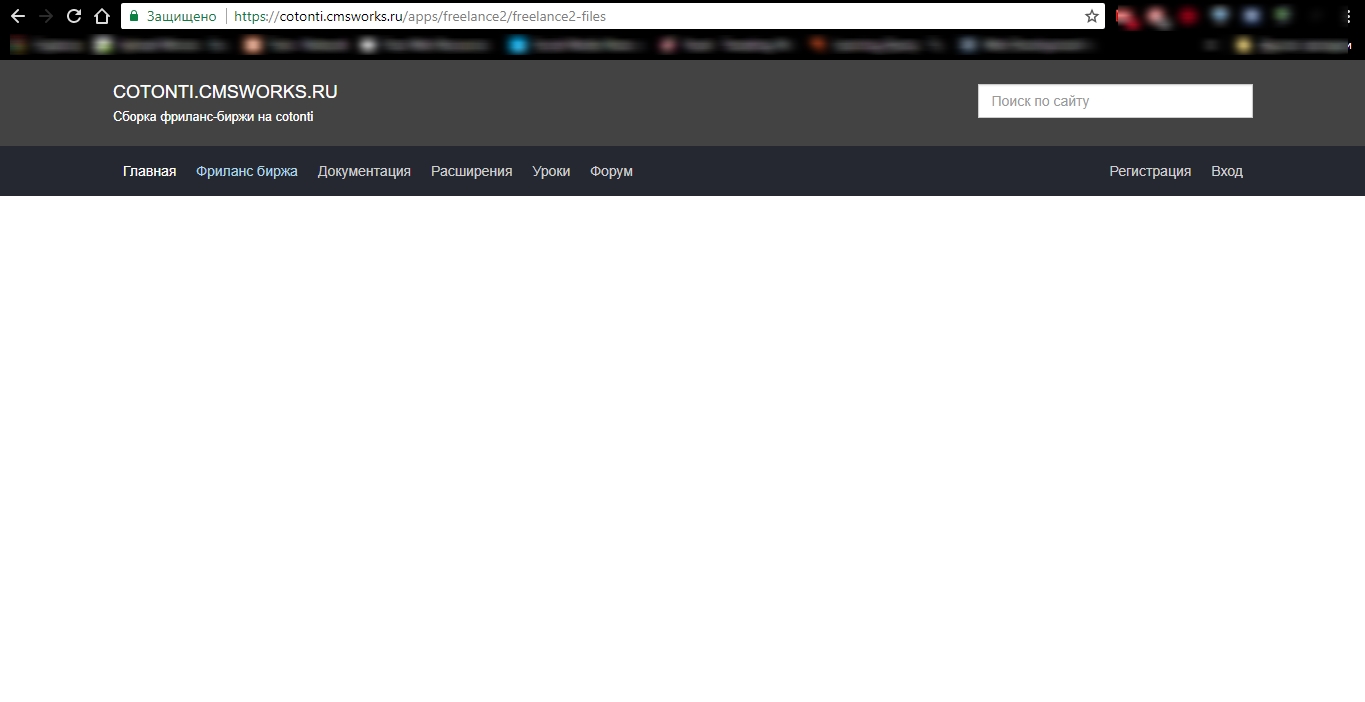Image resolution: width=1365 pixels, height=702 pixels.
Task: Open the Расширения page
Action: (x=471, y=171)
